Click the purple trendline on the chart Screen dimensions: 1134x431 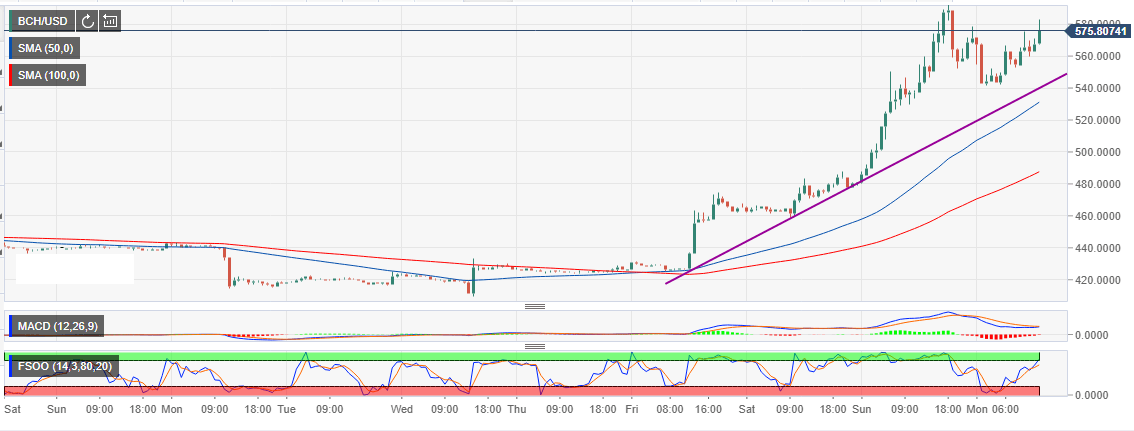[860, 180]
